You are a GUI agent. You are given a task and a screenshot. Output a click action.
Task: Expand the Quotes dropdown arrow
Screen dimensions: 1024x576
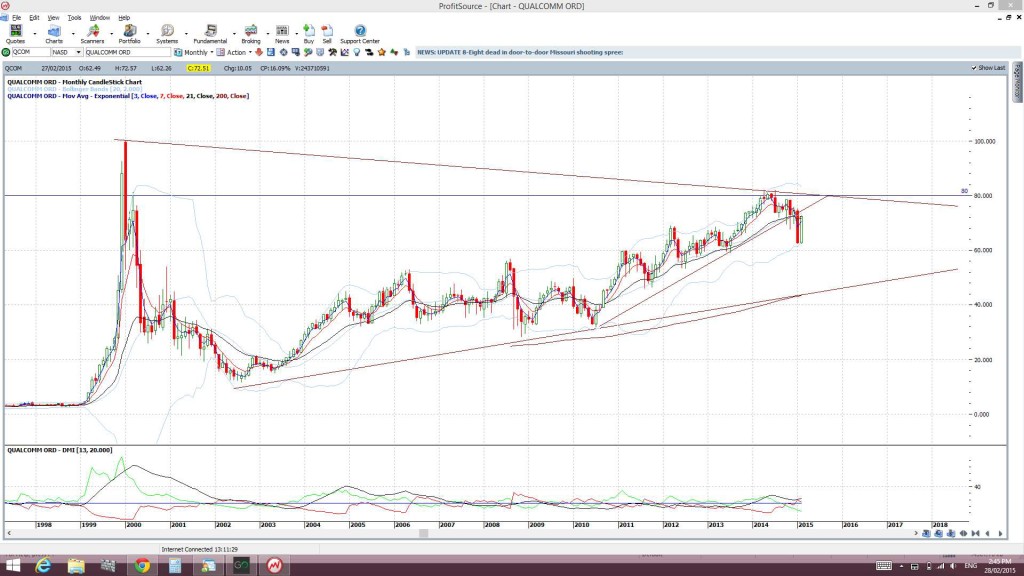pos(35,33)
